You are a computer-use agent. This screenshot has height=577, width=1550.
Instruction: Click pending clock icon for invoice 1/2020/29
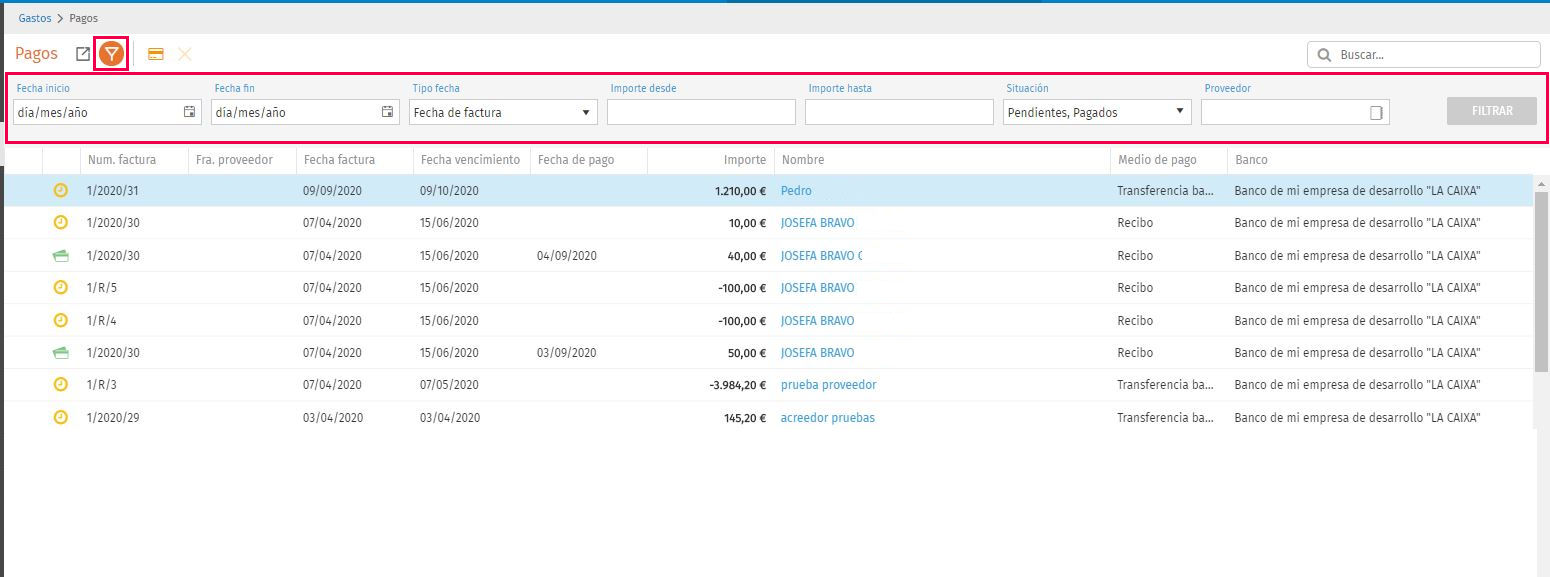60,417
